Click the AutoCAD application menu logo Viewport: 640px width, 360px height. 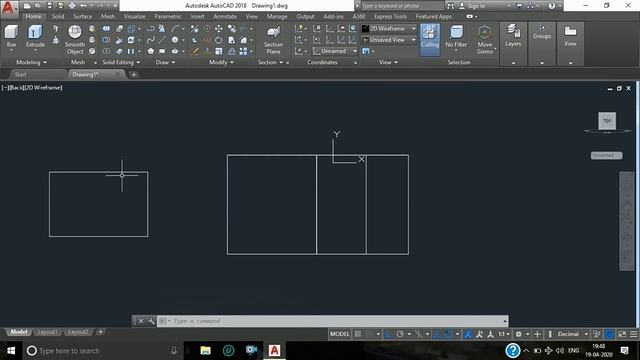coord(9,9)
